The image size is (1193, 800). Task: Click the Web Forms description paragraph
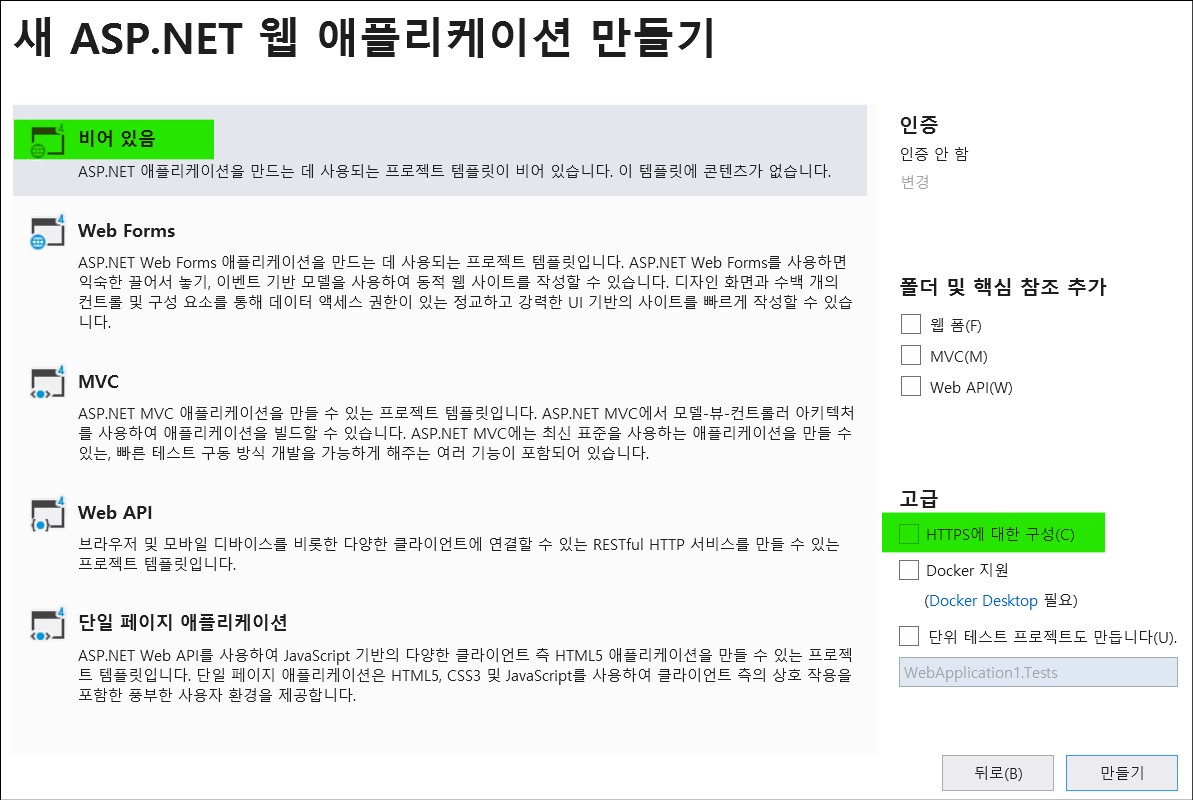(x=465, y=292)
